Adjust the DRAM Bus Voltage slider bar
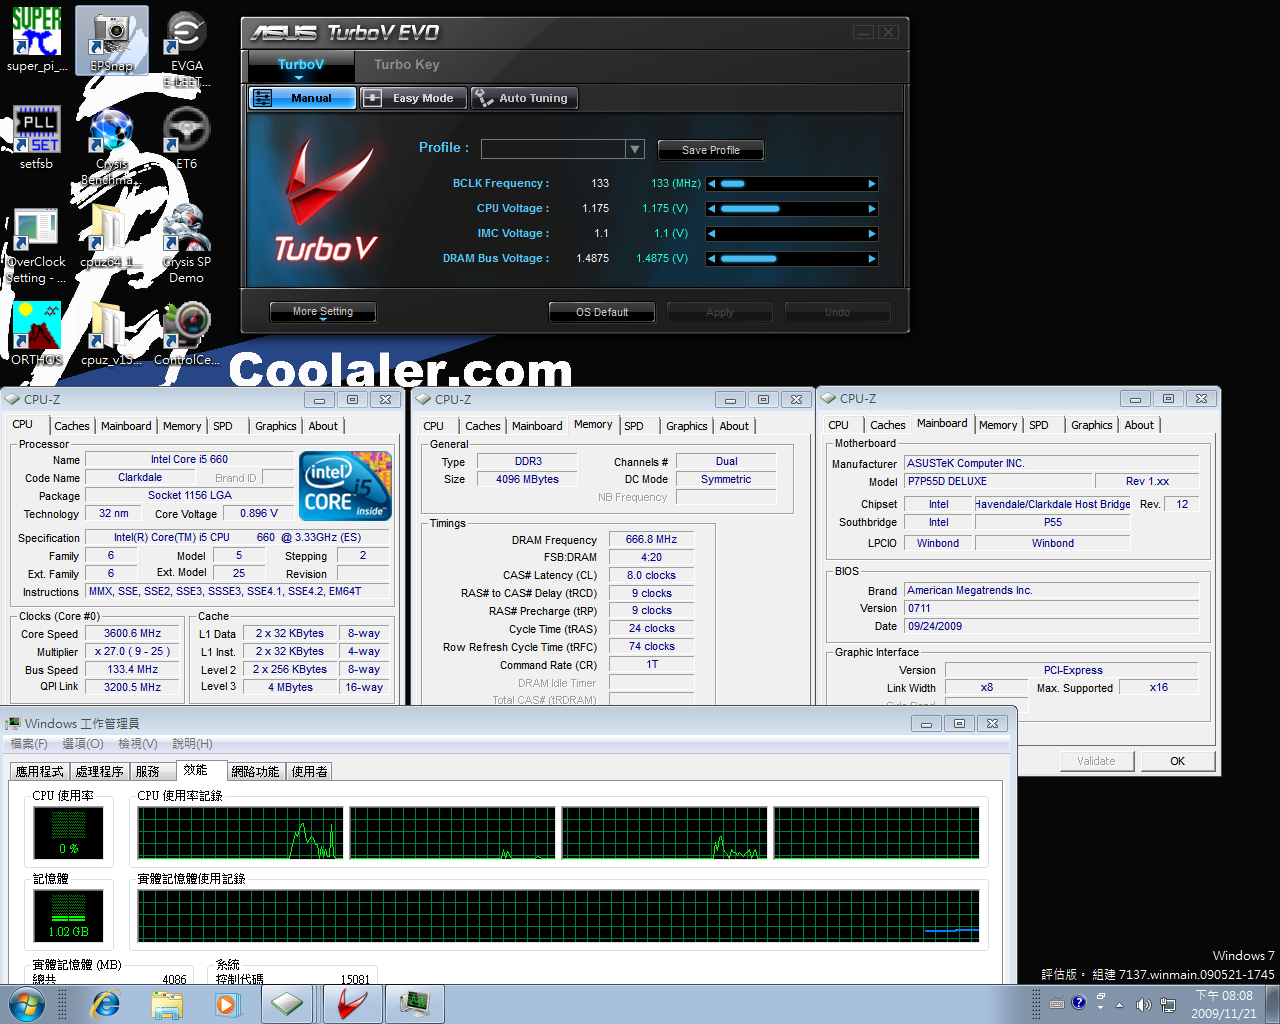1280x1024 pixels. click(792, 259)
